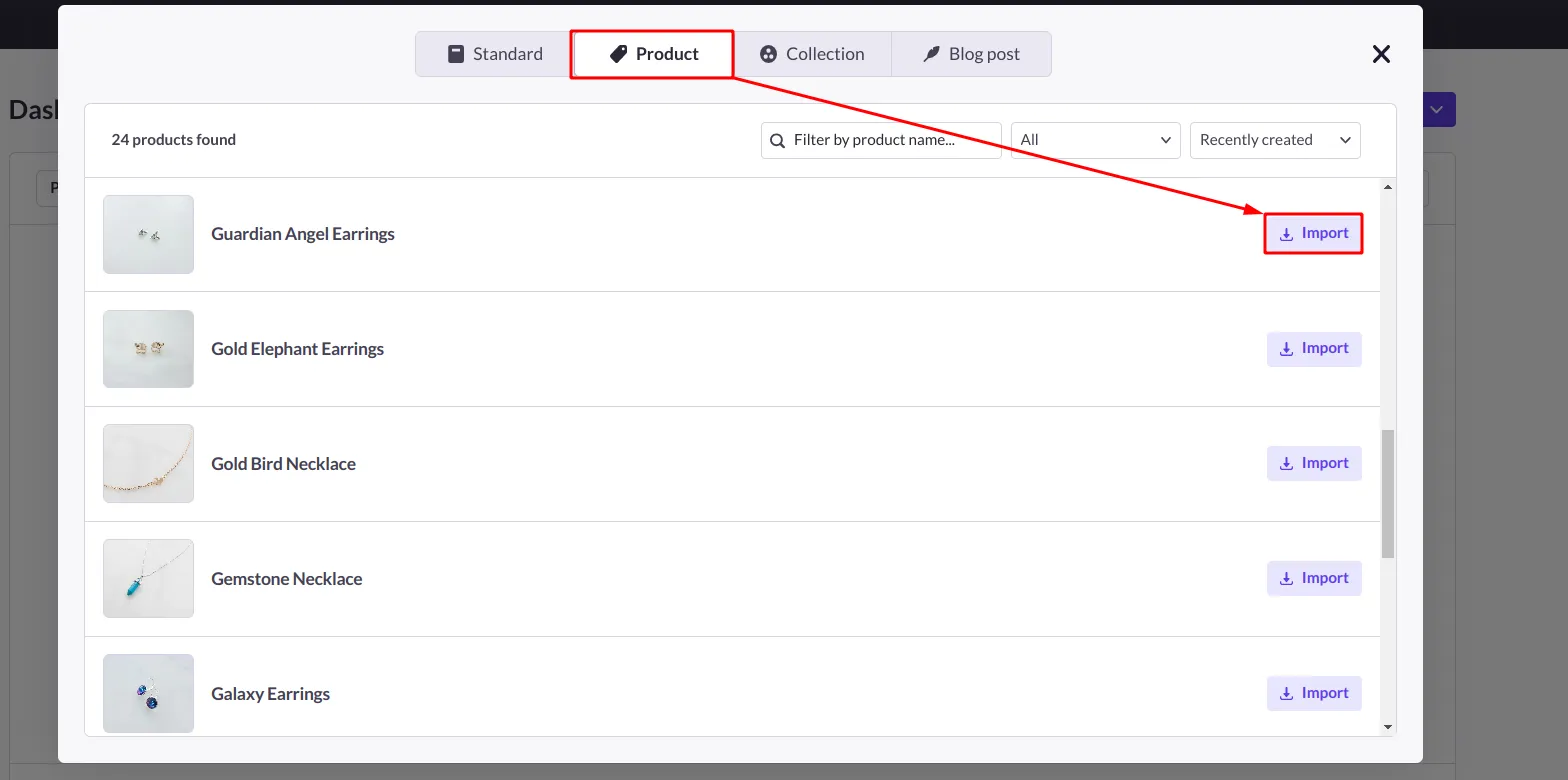Click Galaxy Earrings thumbnail
Screen dimensions: 1568x780
[148, 693]
